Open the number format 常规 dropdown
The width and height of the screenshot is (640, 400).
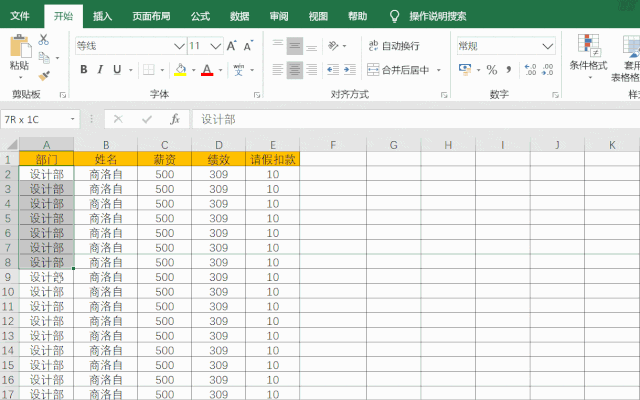point(548,46)
